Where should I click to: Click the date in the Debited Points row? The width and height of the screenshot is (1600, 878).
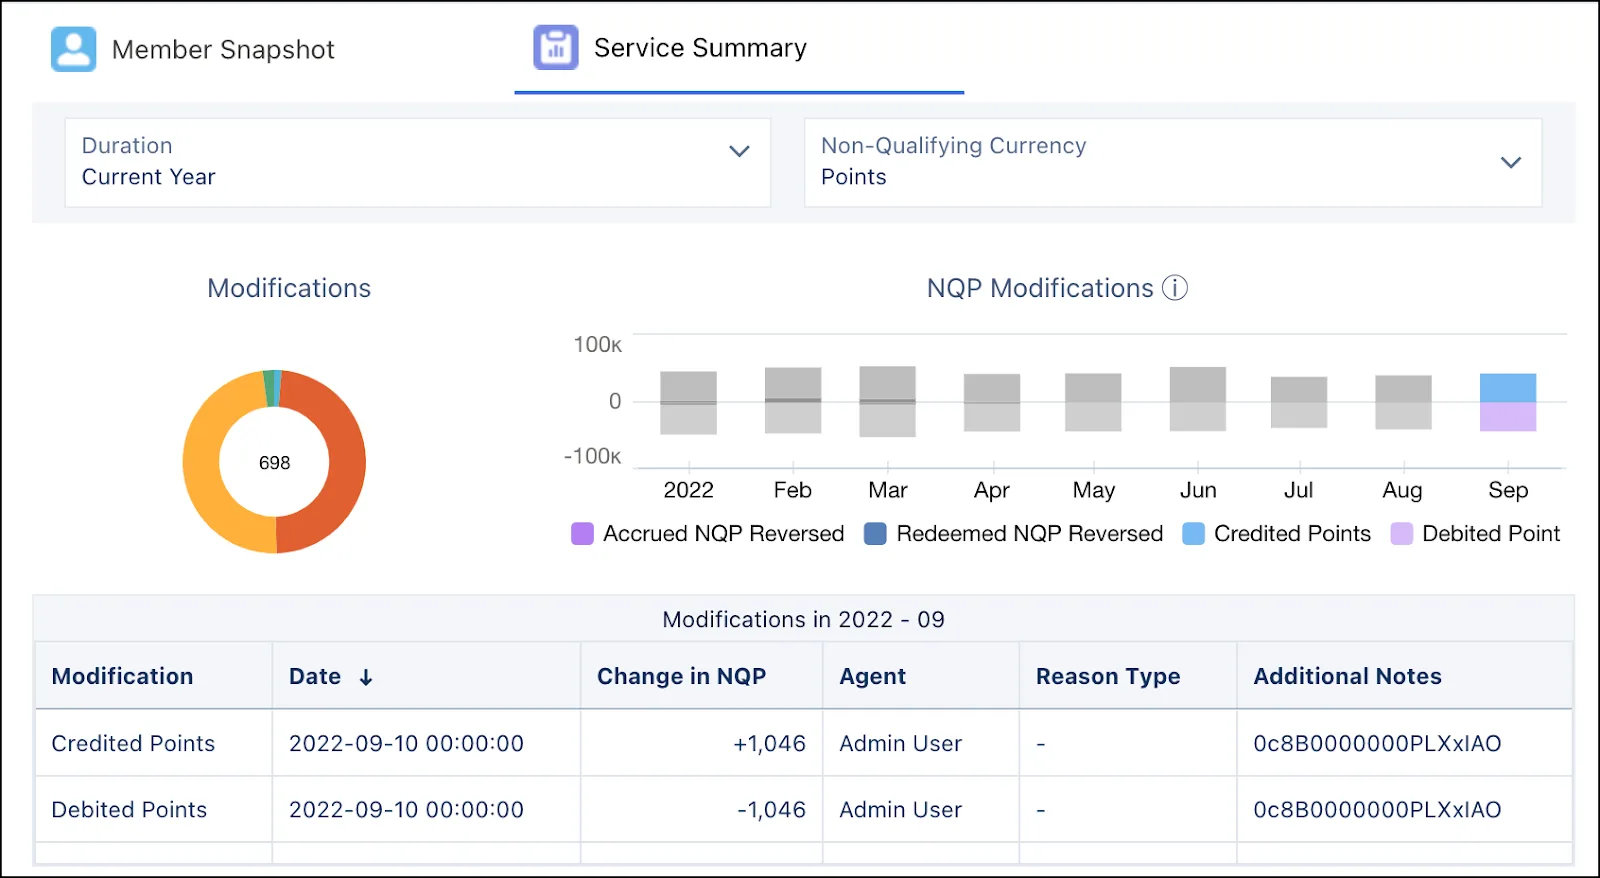(x=406, y=810)
